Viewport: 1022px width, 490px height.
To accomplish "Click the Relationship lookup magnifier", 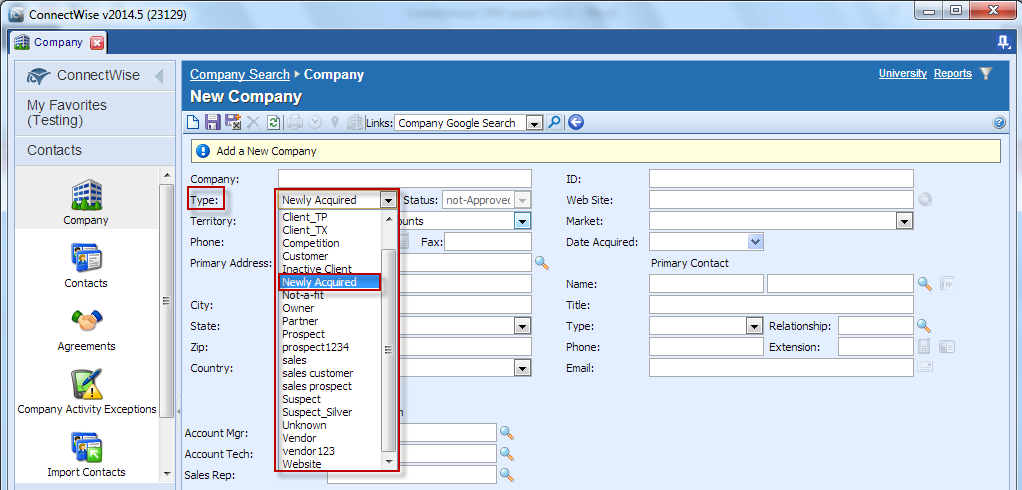I will pyautogui.click(x=924, y=325).
